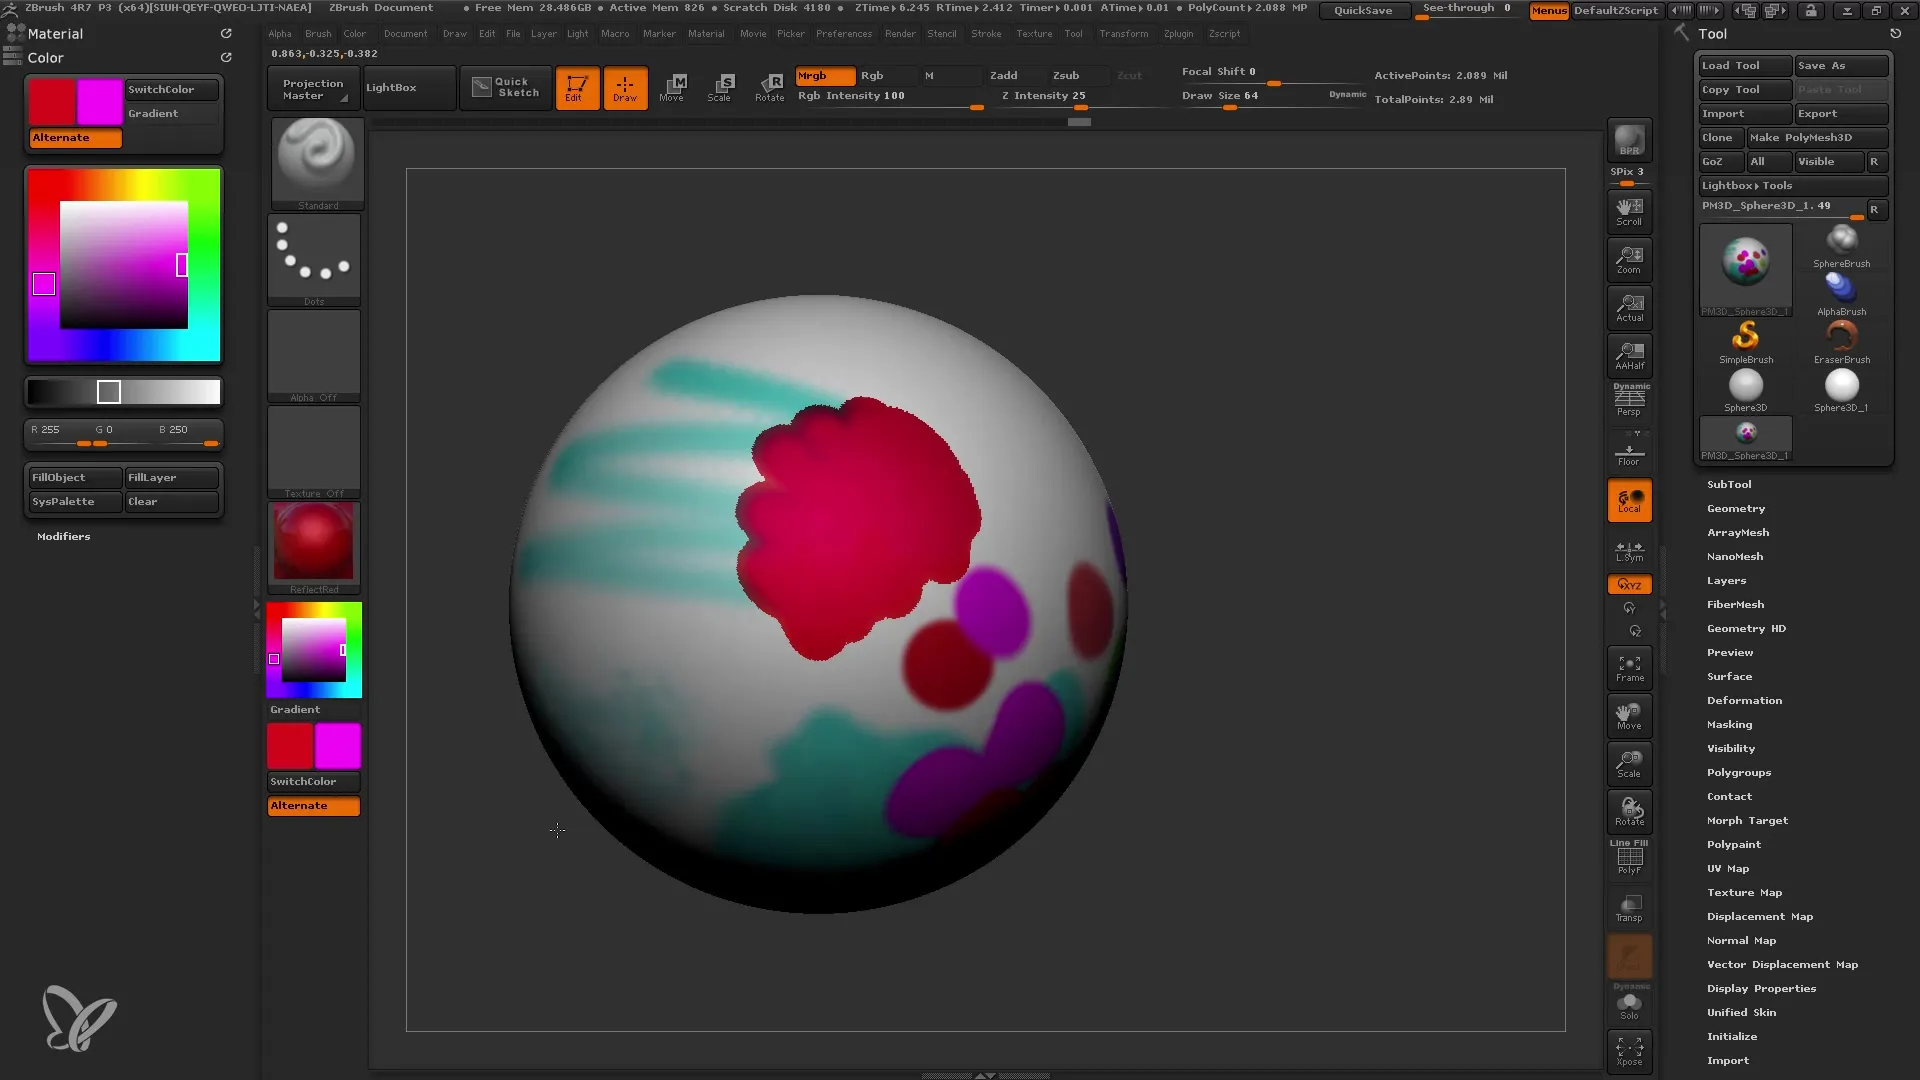1920x1080 pixels.
Task: Select the Rotate tool in toolbar
Action: click(770, 86)
